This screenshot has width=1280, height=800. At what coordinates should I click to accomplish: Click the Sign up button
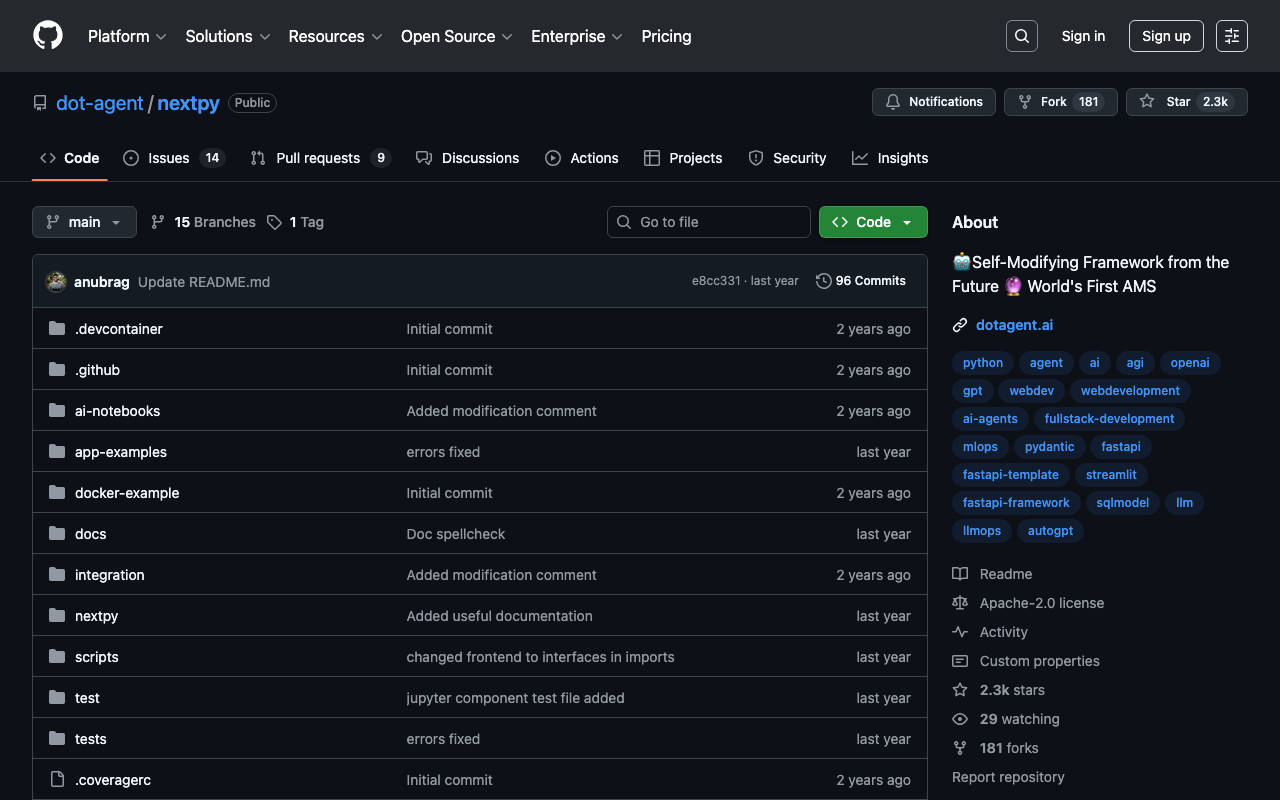1165,36
